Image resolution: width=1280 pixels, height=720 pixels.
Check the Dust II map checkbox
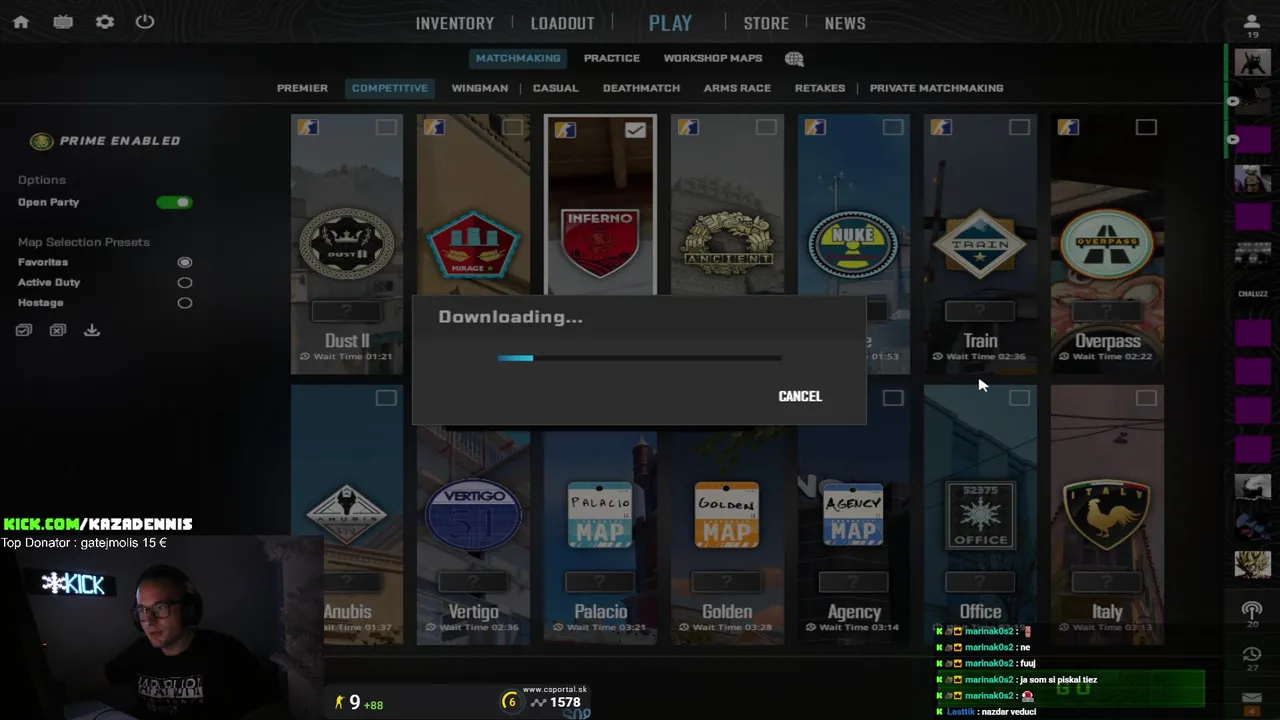point(386,127)
